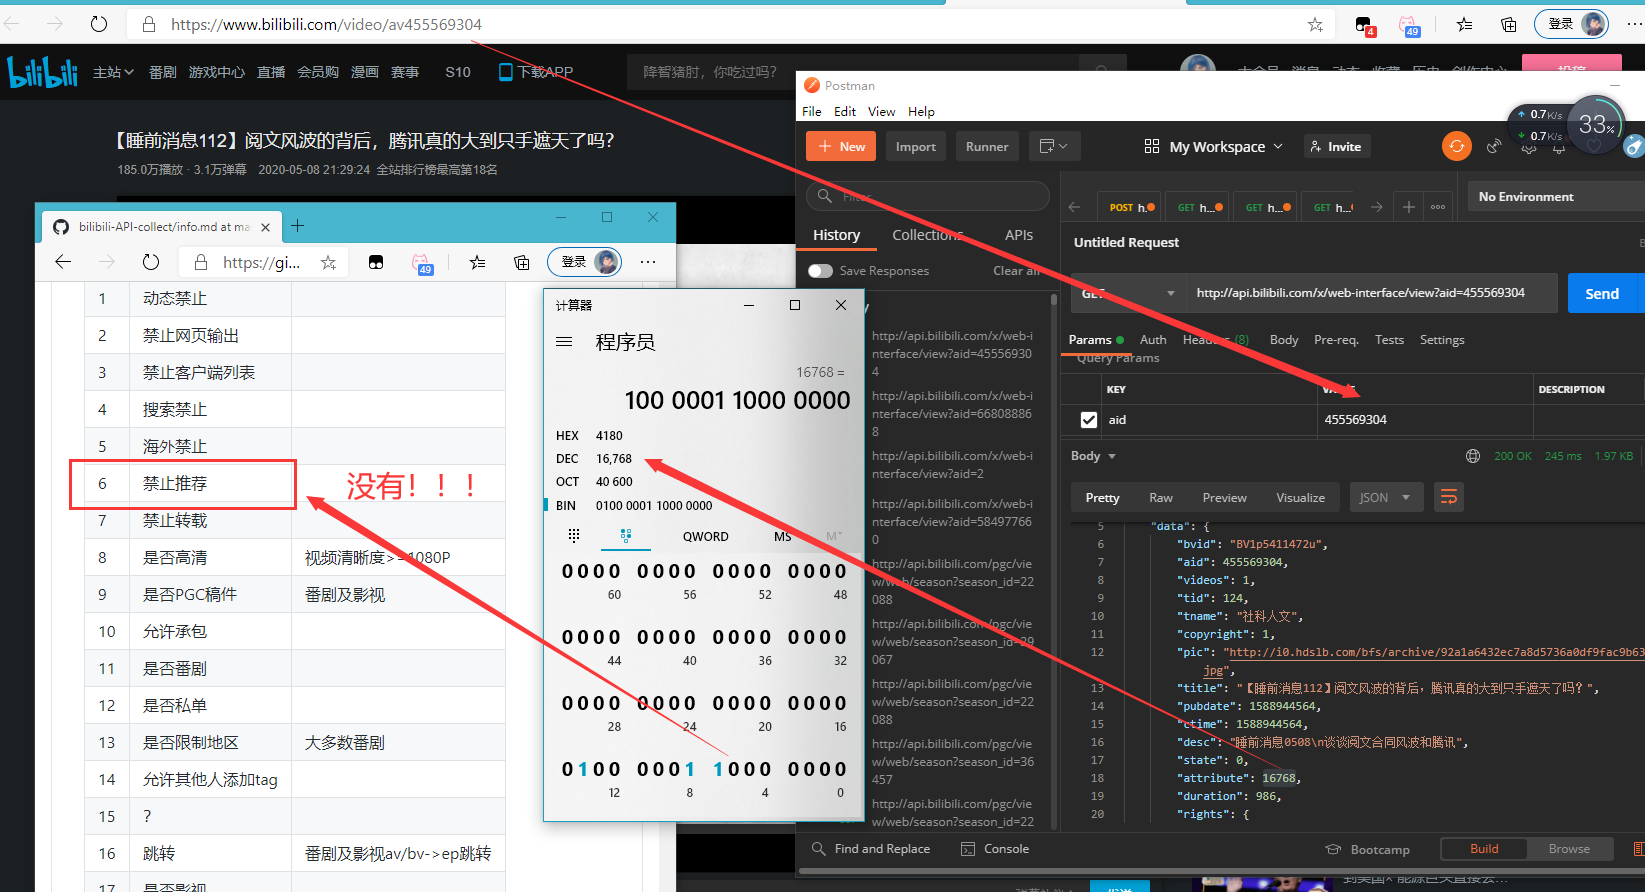Open the JSON format dropdown

click(x=1385, y=497)
